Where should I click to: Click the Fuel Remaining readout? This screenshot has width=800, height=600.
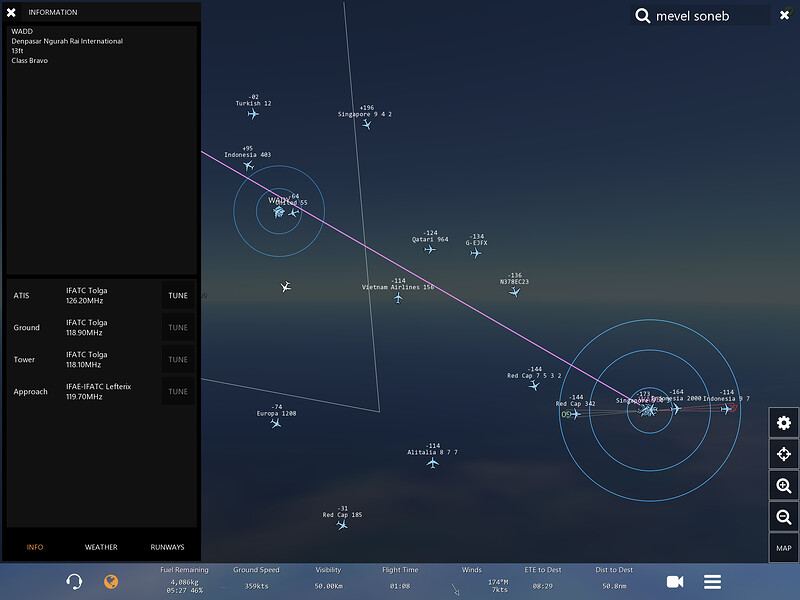(184, 580)
